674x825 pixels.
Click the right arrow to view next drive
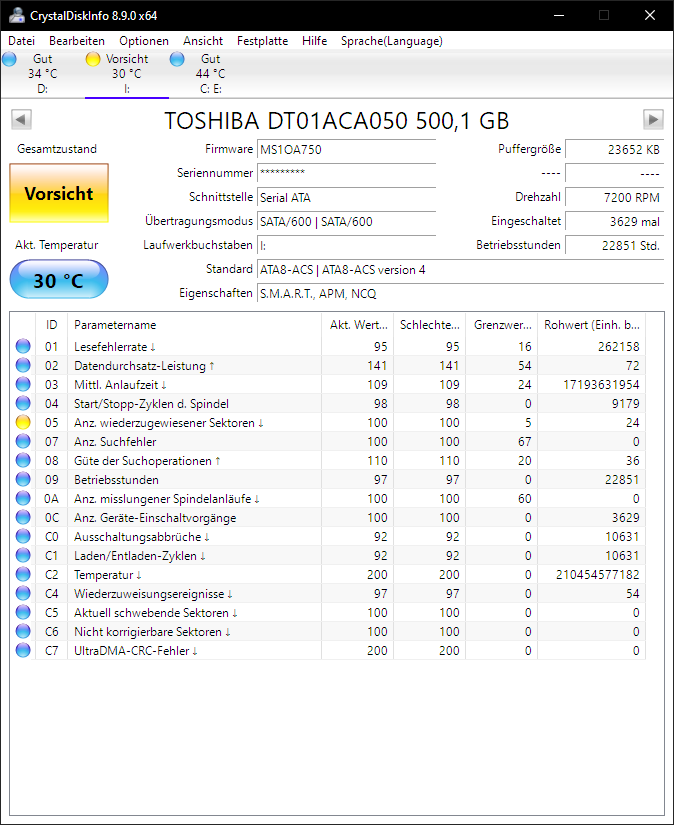pos(654,119)
